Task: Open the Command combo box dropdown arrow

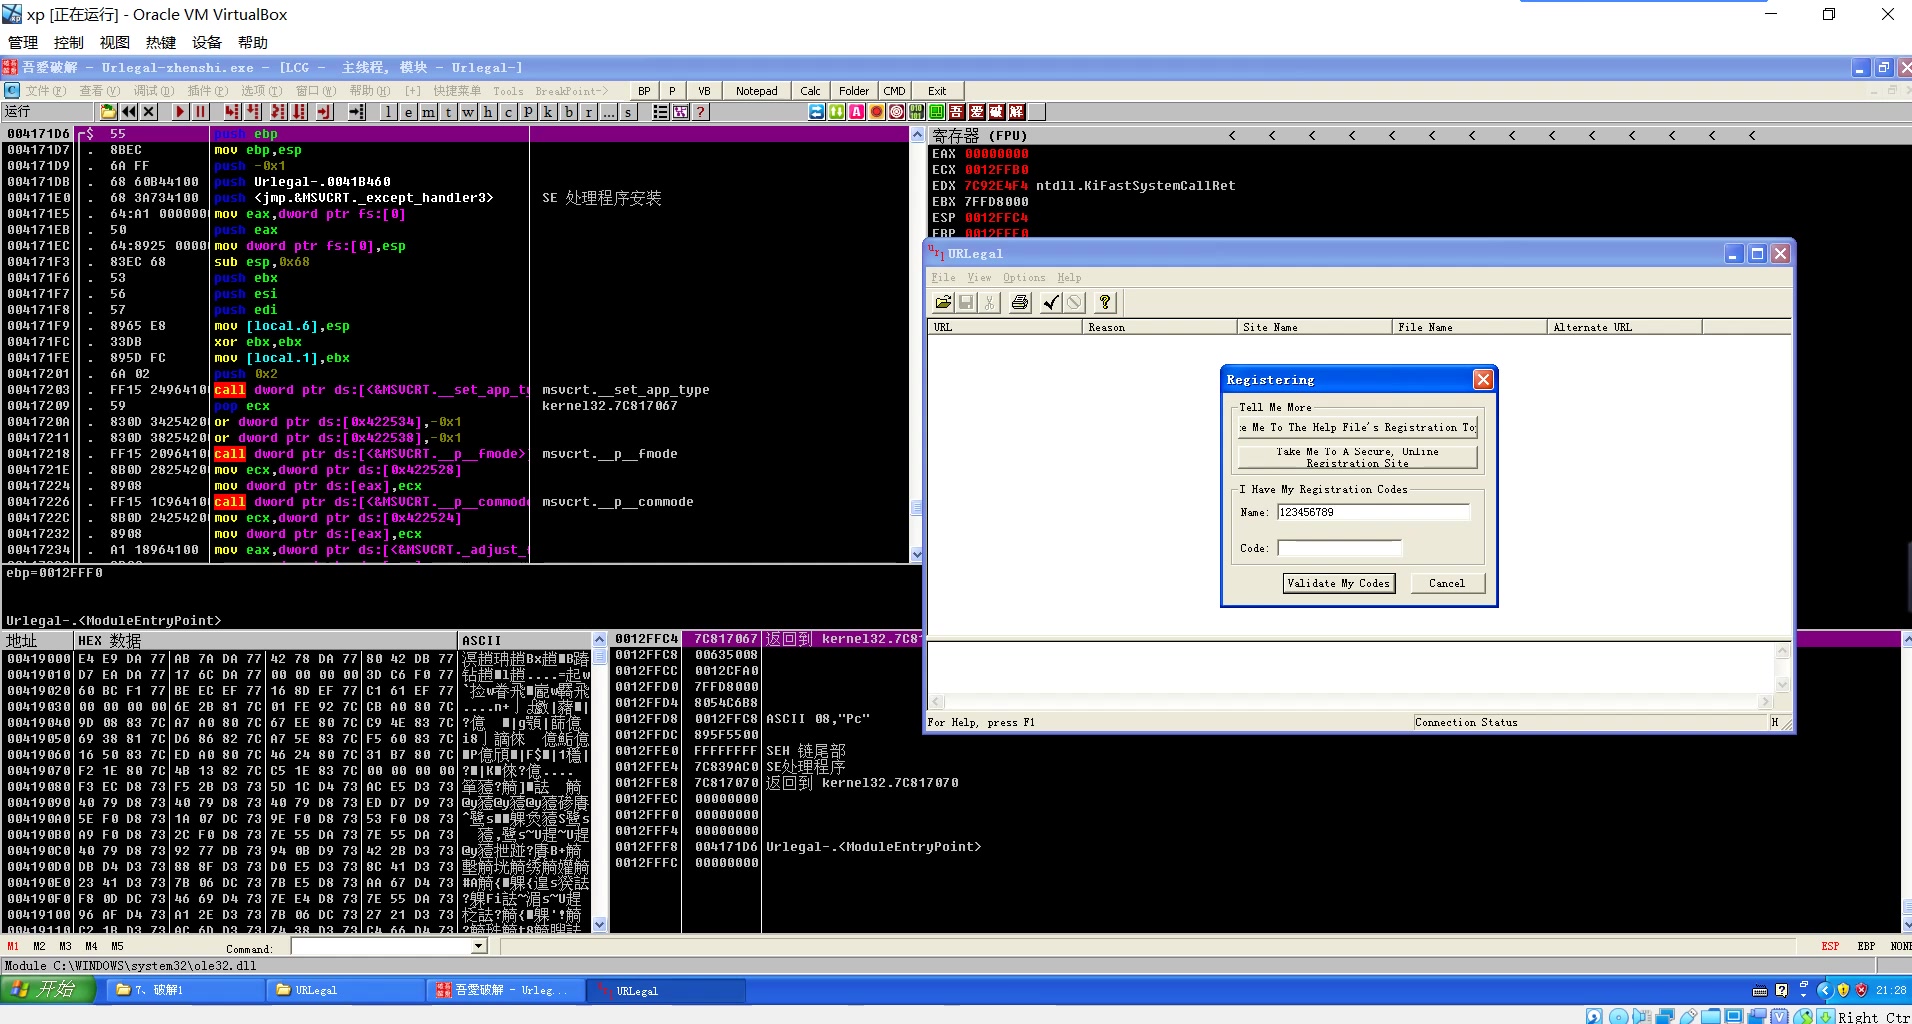Action: point(478,946)
